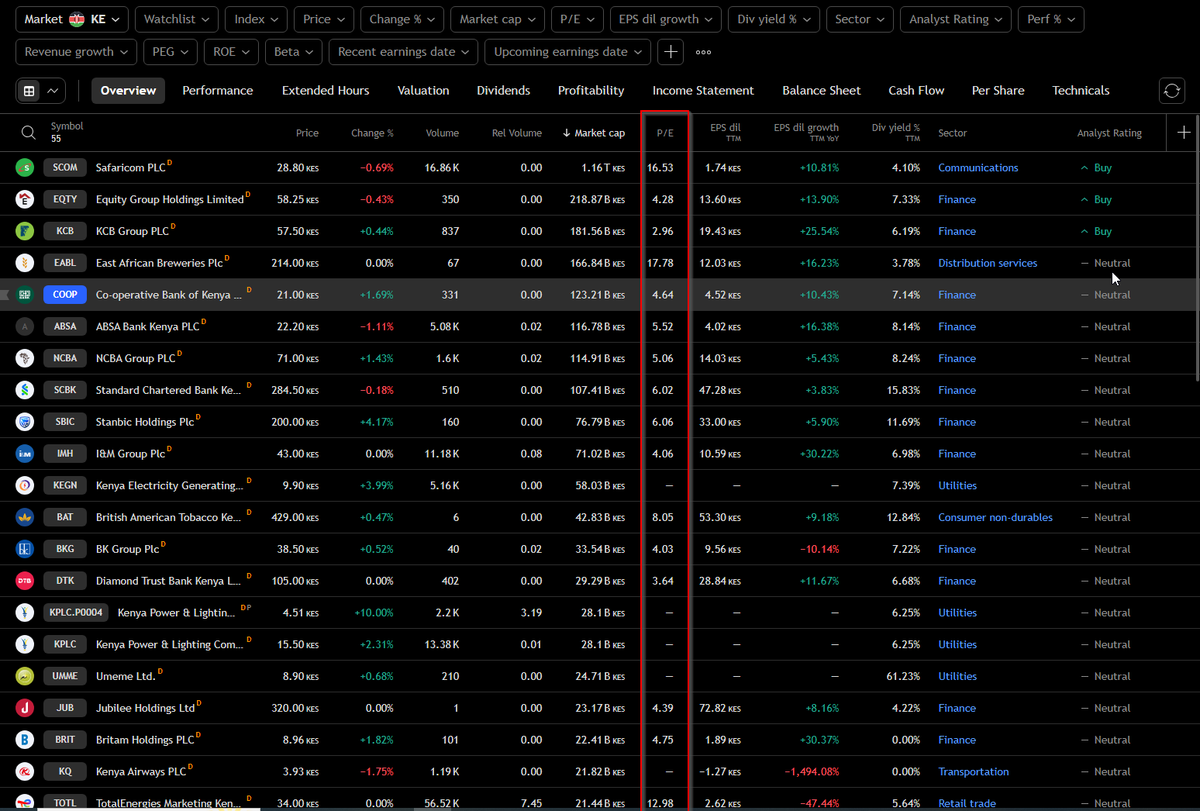Expand the Market cap filter dropdown
Viewport: 1200px width, 811px height.
497,20
